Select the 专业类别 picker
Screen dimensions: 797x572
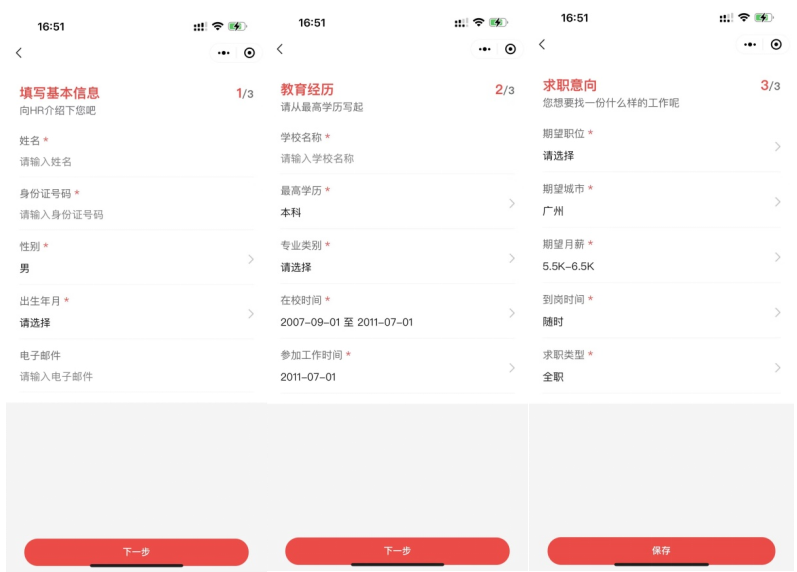coord(397,258)
